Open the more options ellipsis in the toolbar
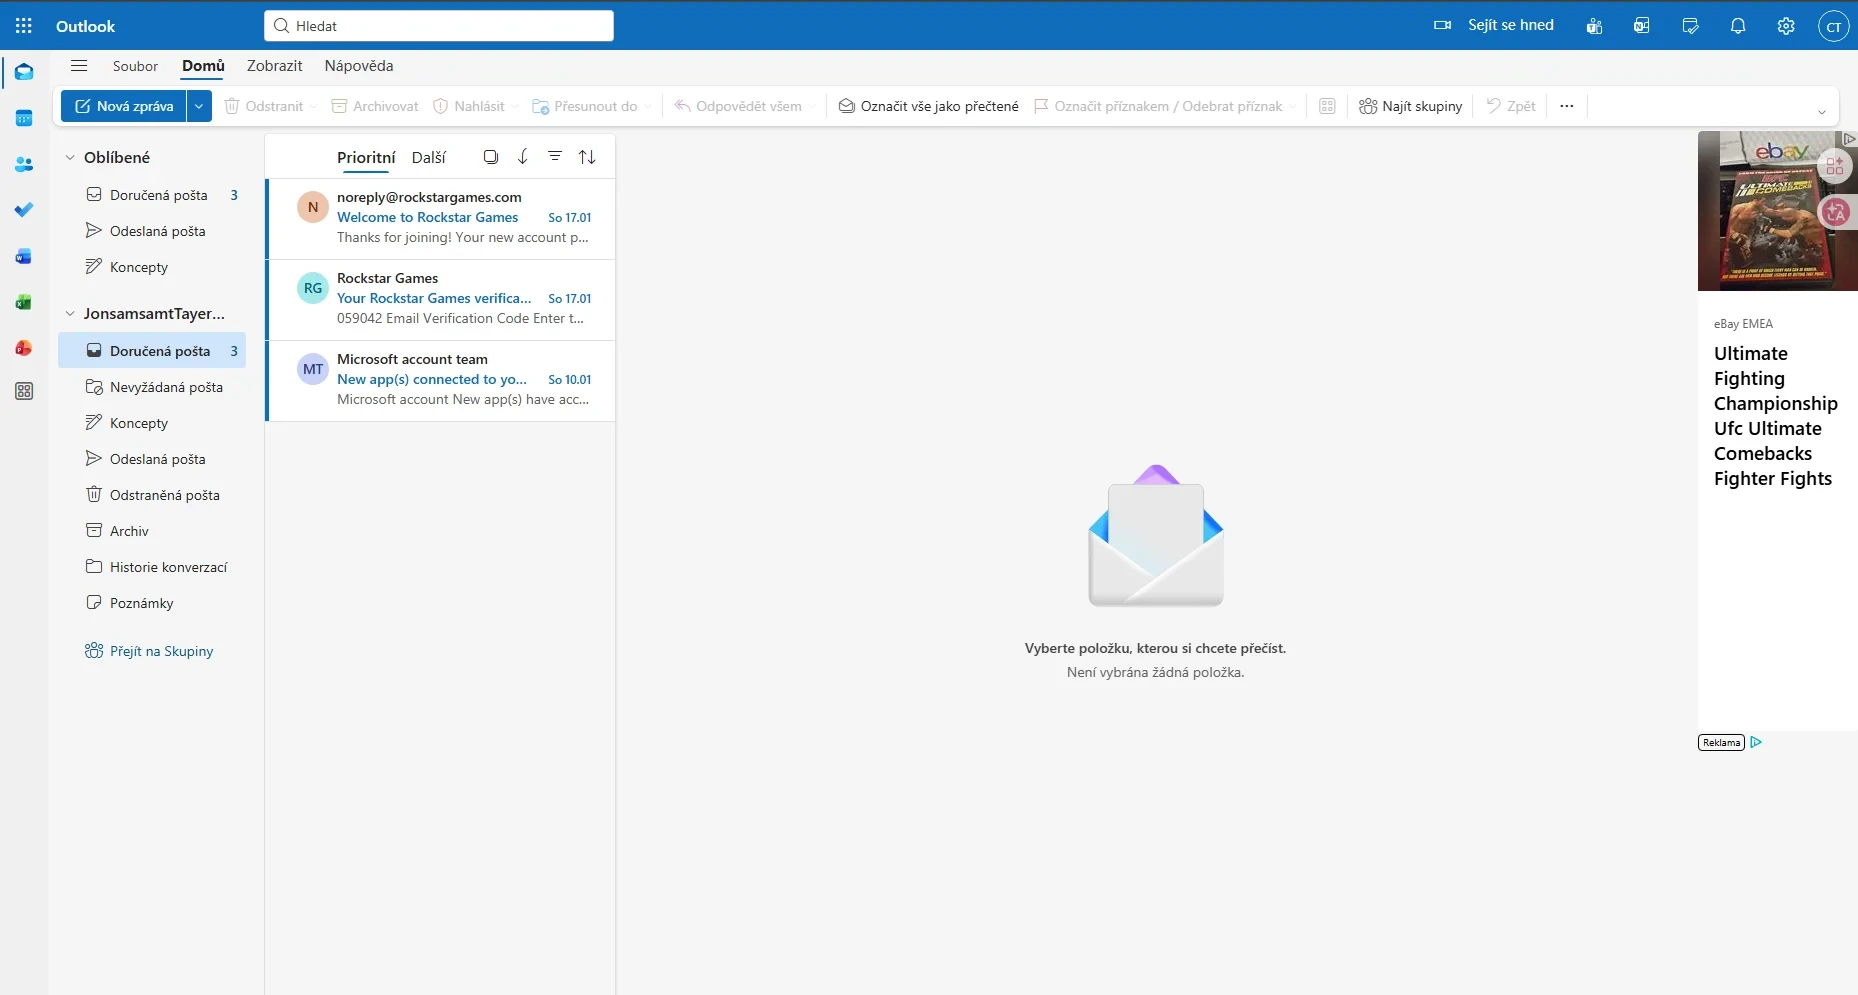This screenshot has height=995, width=1858. [1567, 106]
